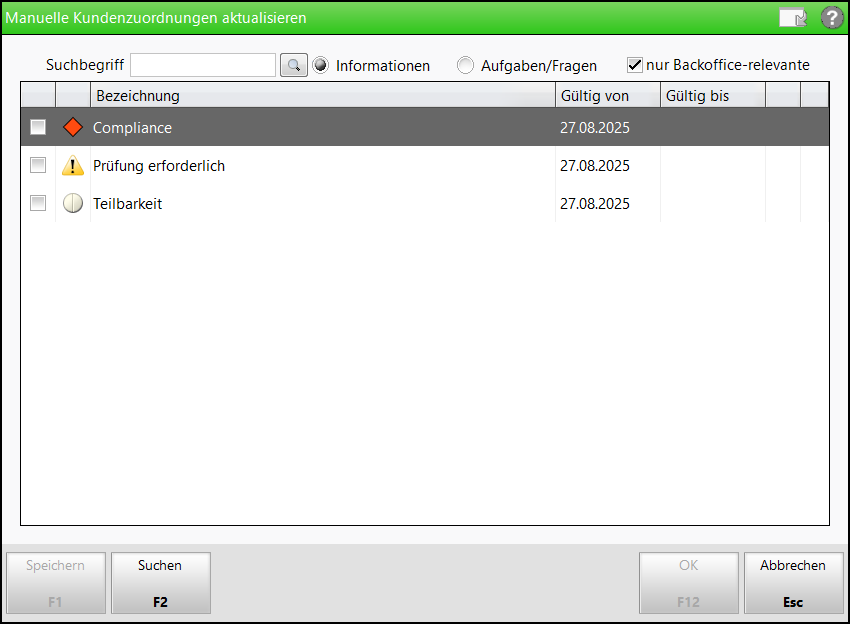
Task: Click the Gültig bis column header
Action: tap(712, 96)
